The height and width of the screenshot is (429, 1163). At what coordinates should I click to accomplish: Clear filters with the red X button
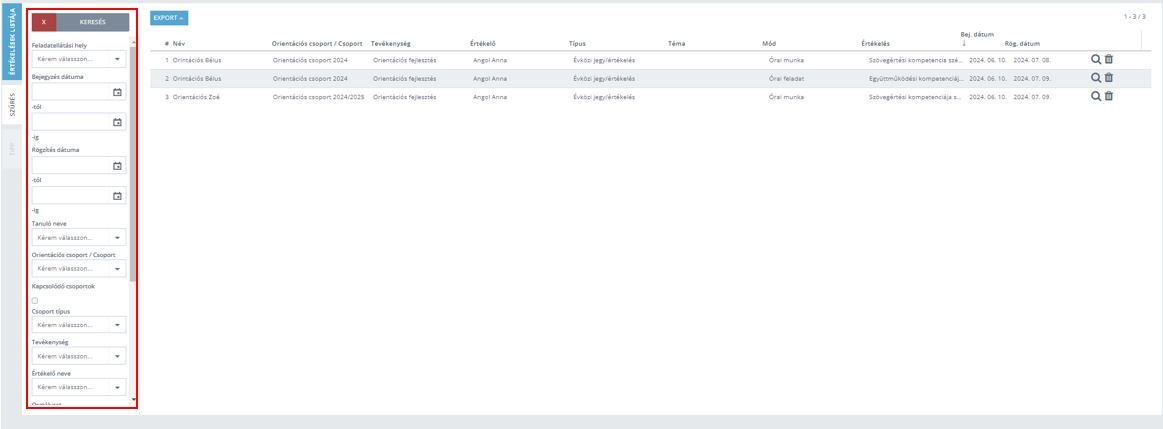pos(44,22)
